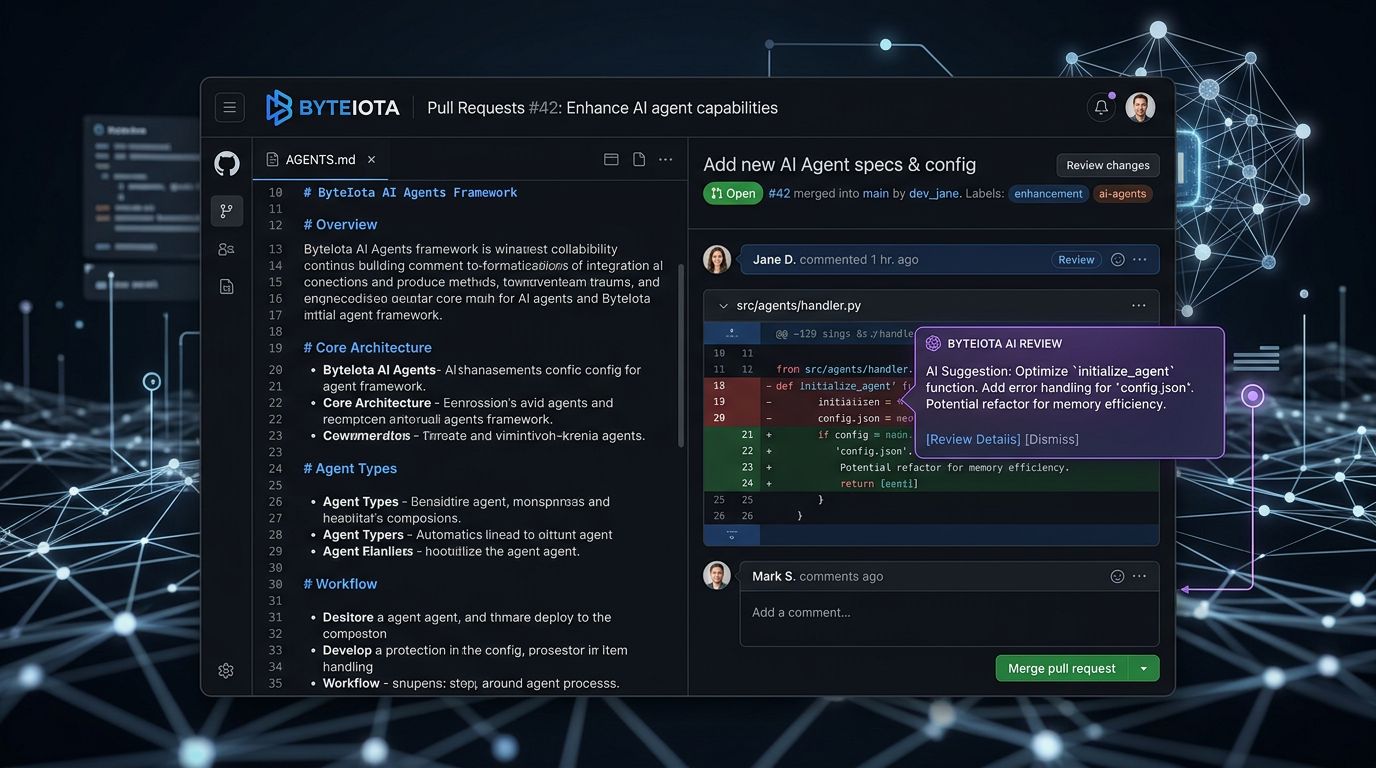The image size is (1376, 768).
Task: Click the Review badge on Jane's comment
Action: (1076, 259)
